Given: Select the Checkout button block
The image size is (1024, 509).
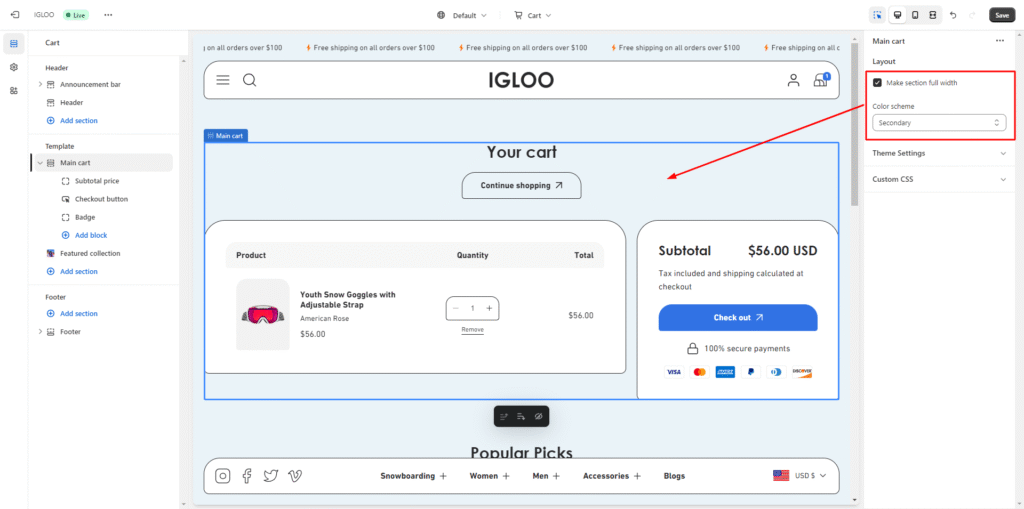Looking at the screenshot, I should pos(101,199).
